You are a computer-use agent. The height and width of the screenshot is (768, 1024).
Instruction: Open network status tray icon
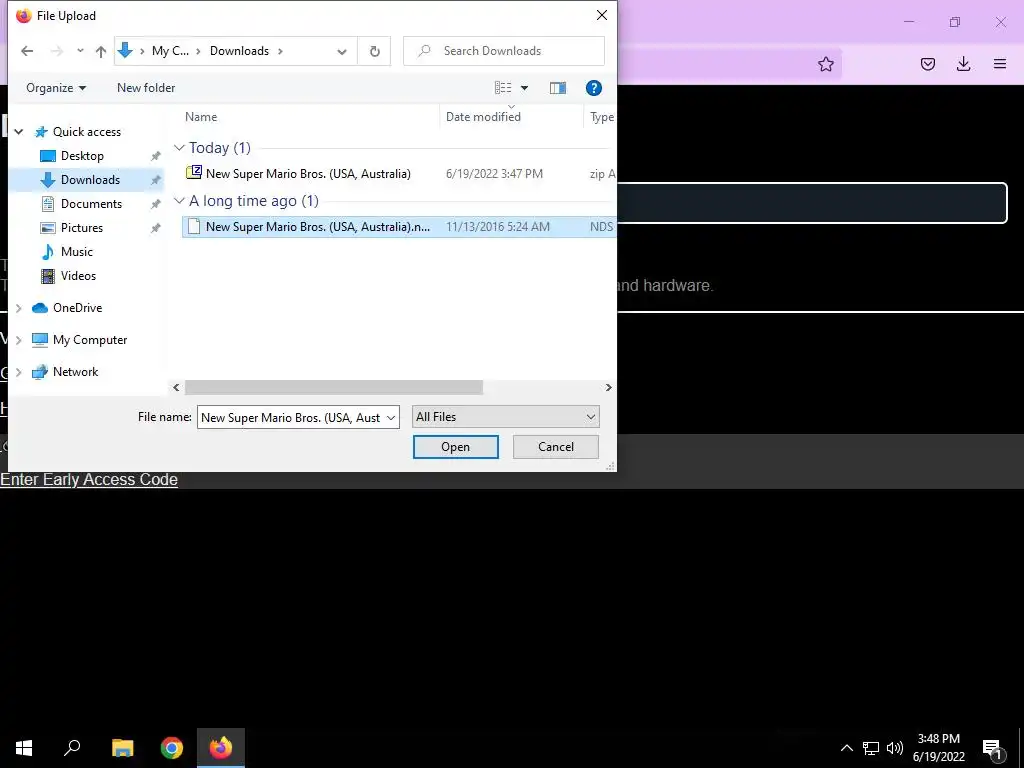click(x=871, y=748)
